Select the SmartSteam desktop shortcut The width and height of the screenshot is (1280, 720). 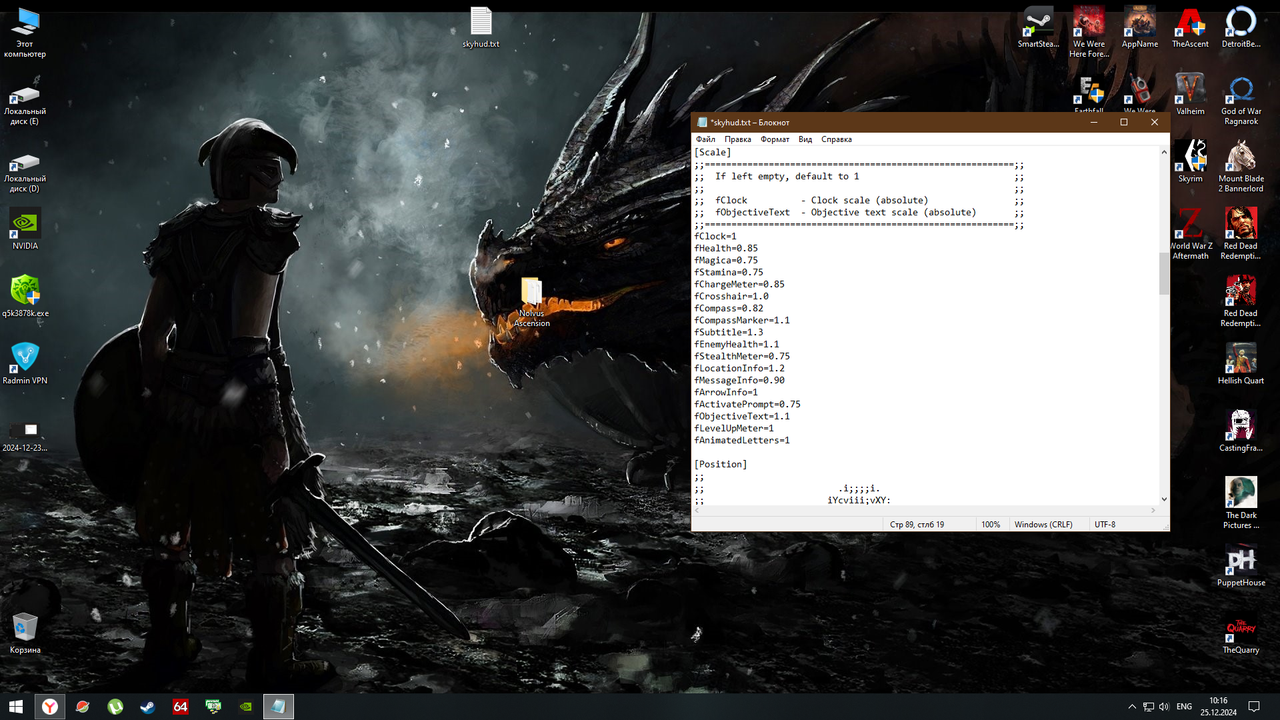click(1038, 27)
